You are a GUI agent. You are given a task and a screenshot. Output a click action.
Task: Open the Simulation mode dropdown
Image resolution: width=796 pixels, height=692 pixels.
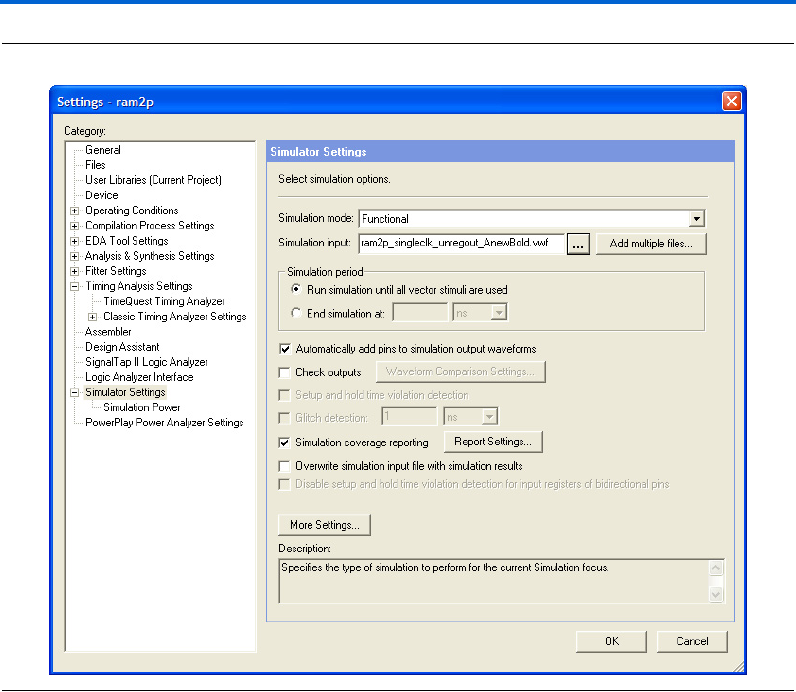coord(697,219)
